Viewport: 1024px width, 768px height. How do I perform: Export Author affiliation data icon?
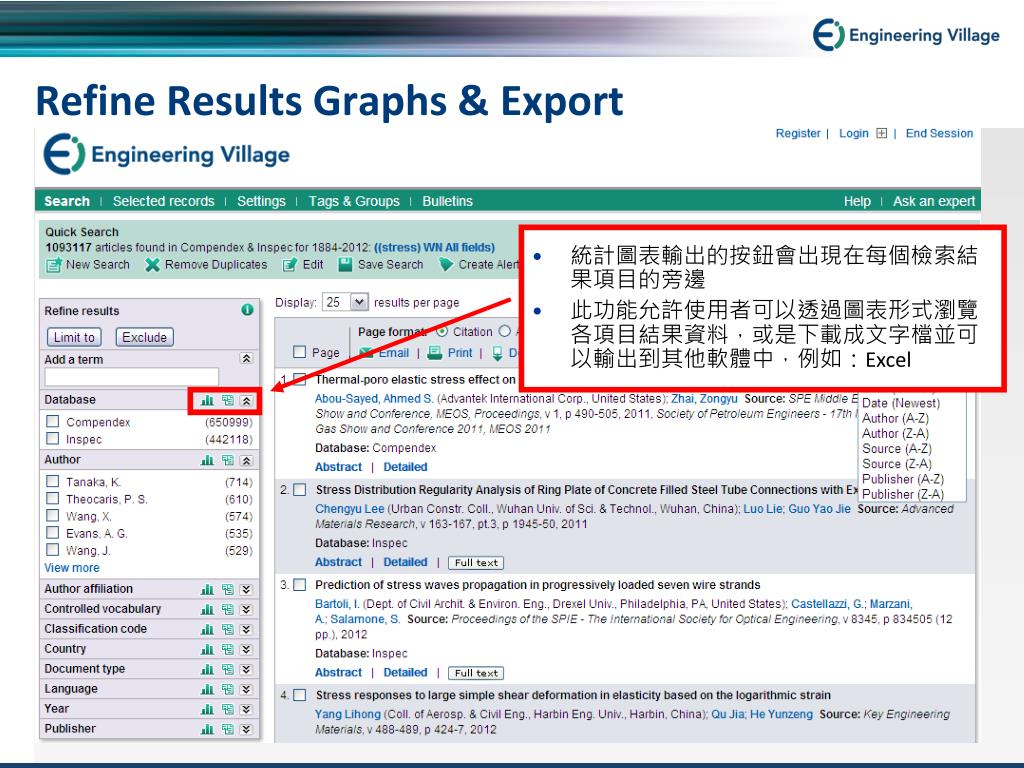(227, 590)
